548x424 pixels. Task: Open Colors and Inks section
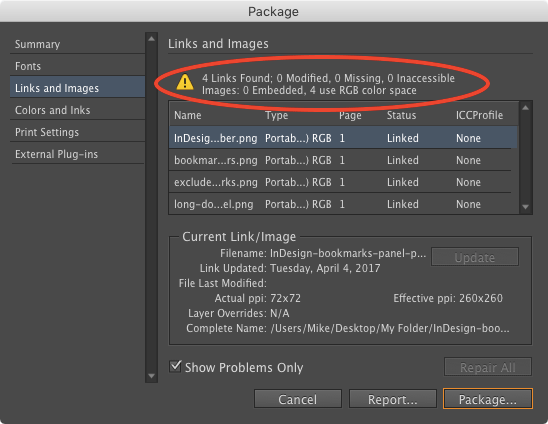click(77, 110)
